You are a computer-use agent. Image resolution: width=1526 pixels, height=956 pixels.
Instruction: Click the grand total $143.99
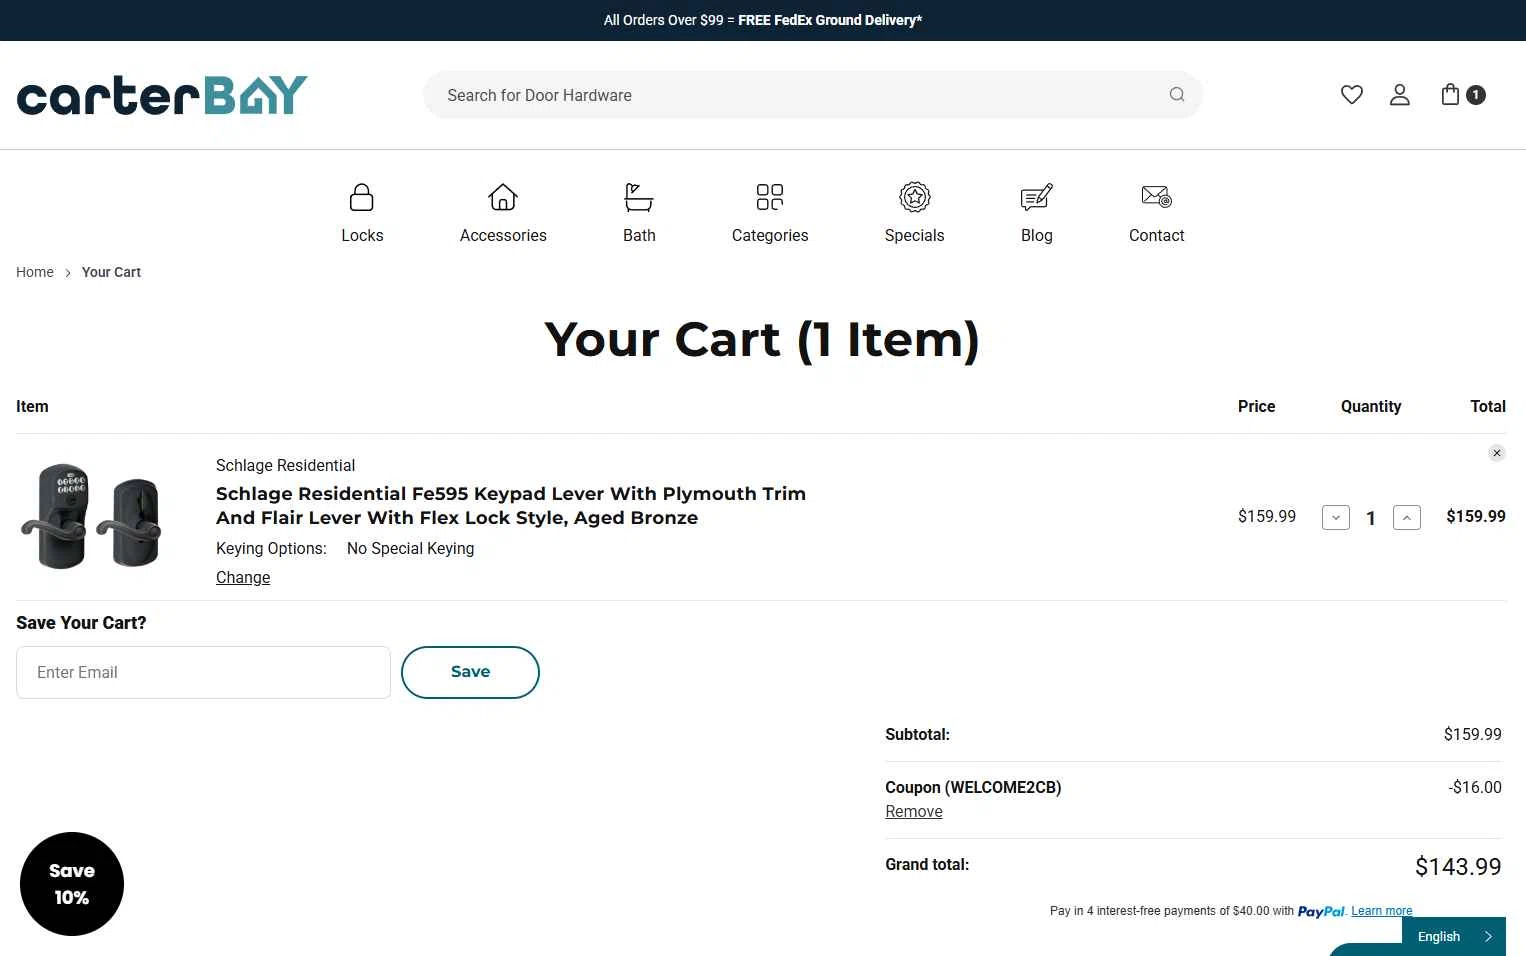[x=1458, y=866]
